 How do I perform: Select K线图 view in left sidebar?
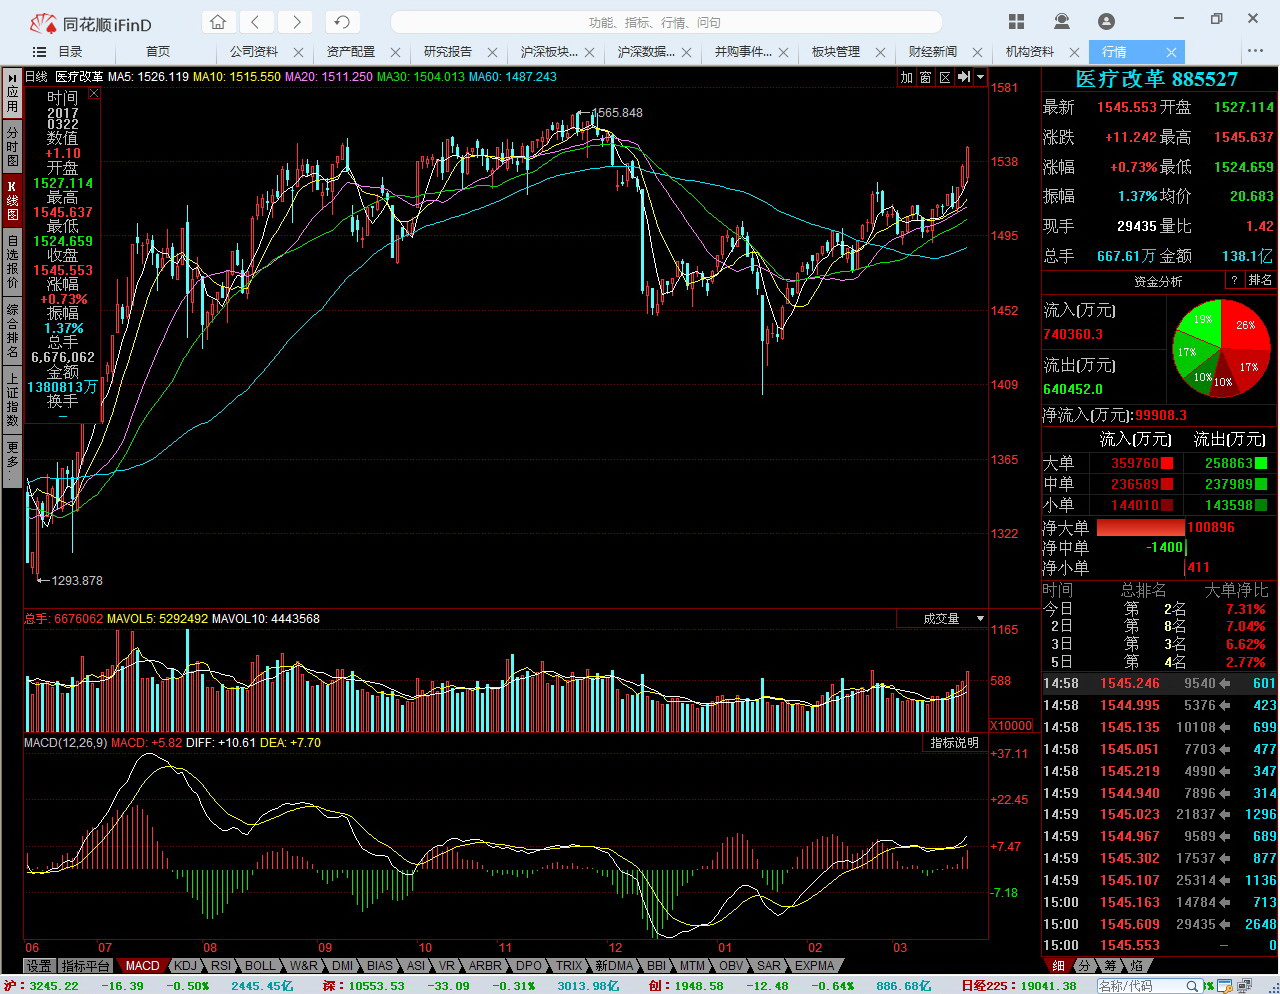pyautogui.click(x=12, y=200)
